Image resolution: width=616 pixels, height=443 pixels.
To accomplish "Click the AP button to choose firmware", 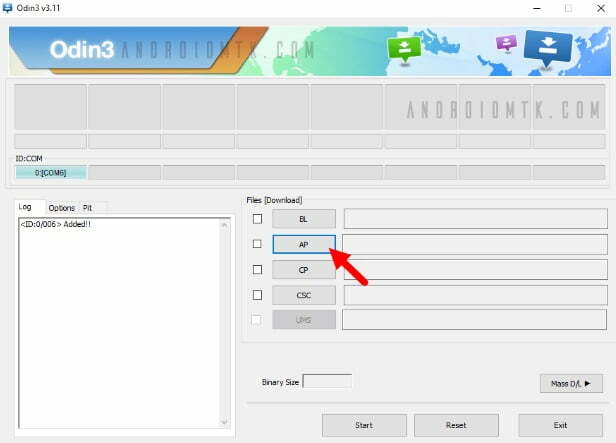I will point(304,244).
